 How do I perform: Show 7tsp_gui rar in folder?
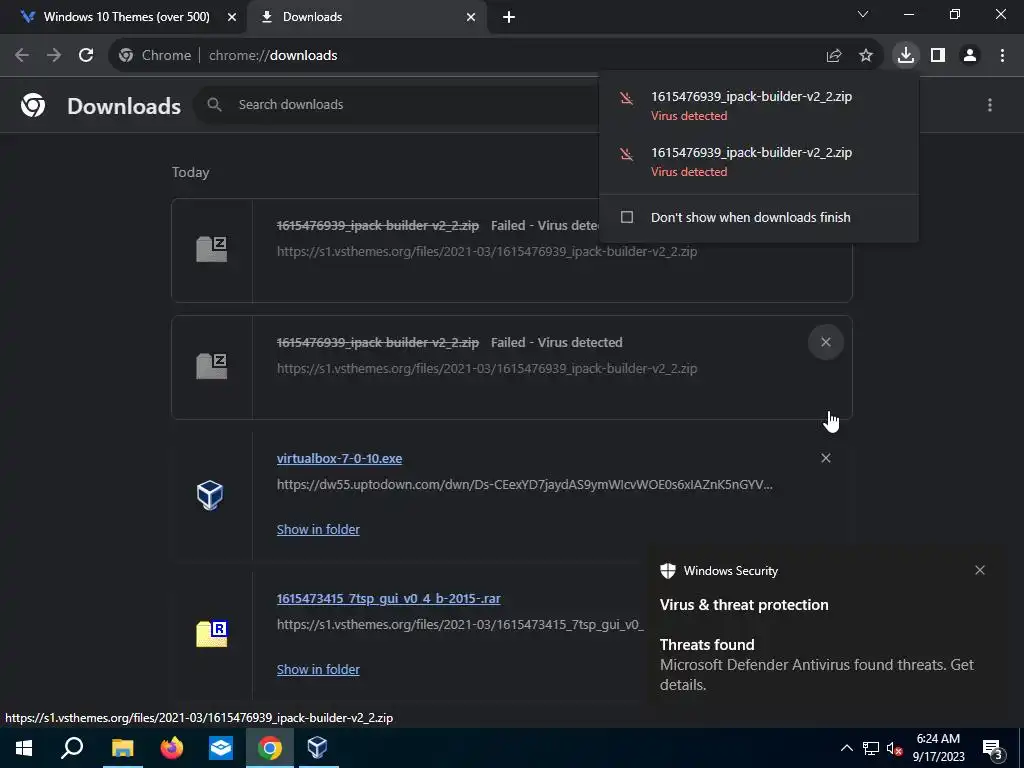318,669
